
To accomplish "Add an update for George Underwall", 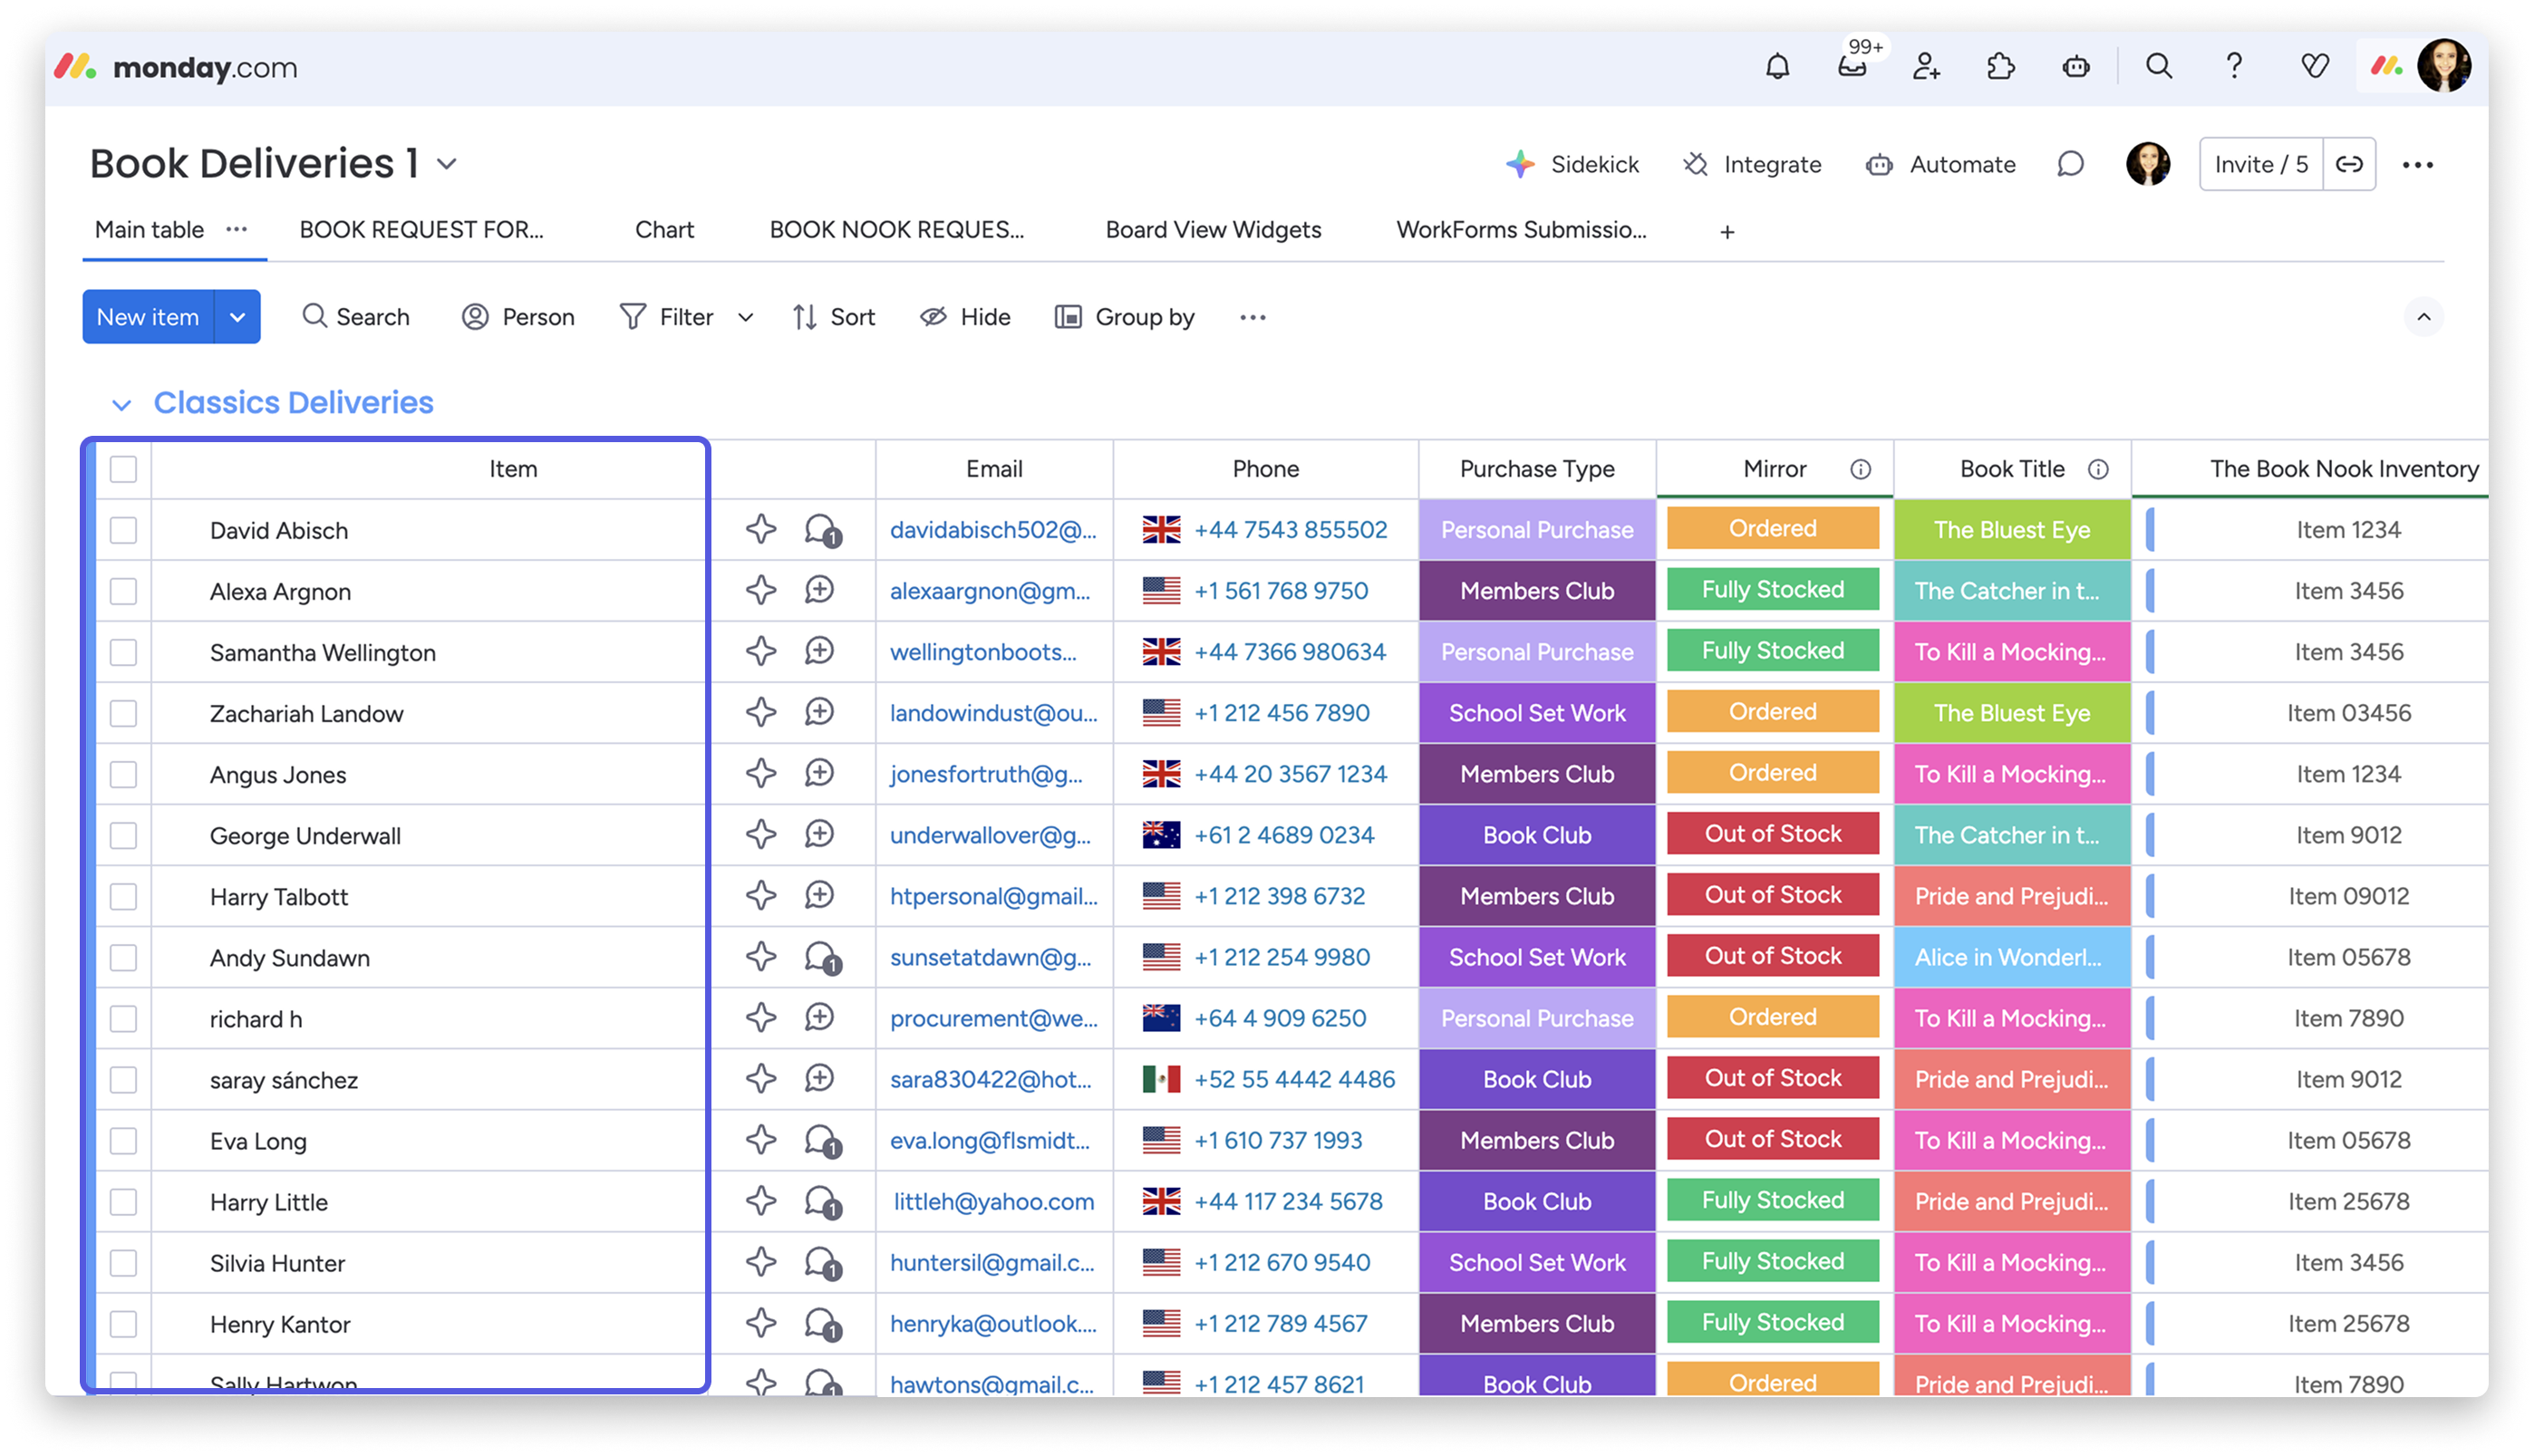I will click(x=819, y=834).
